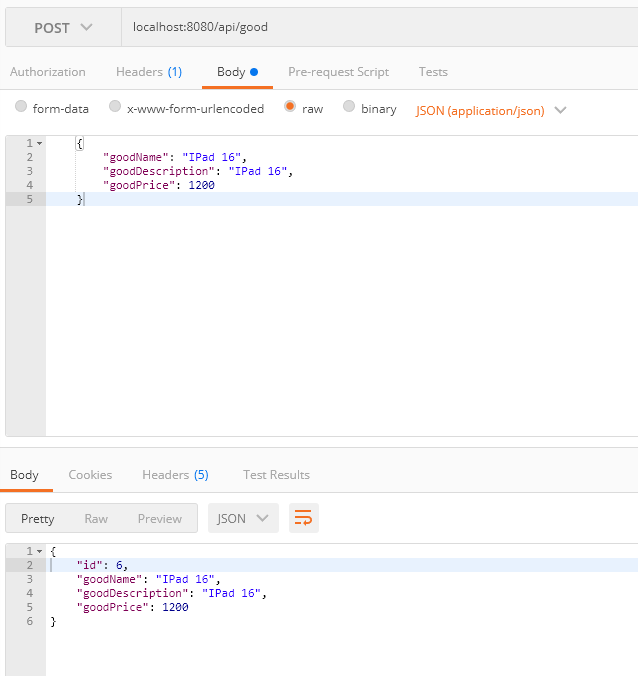The height and width of the screenshot is (676, 638).
Task: Open the Test Results tab
Action: [x=276, y=475]
